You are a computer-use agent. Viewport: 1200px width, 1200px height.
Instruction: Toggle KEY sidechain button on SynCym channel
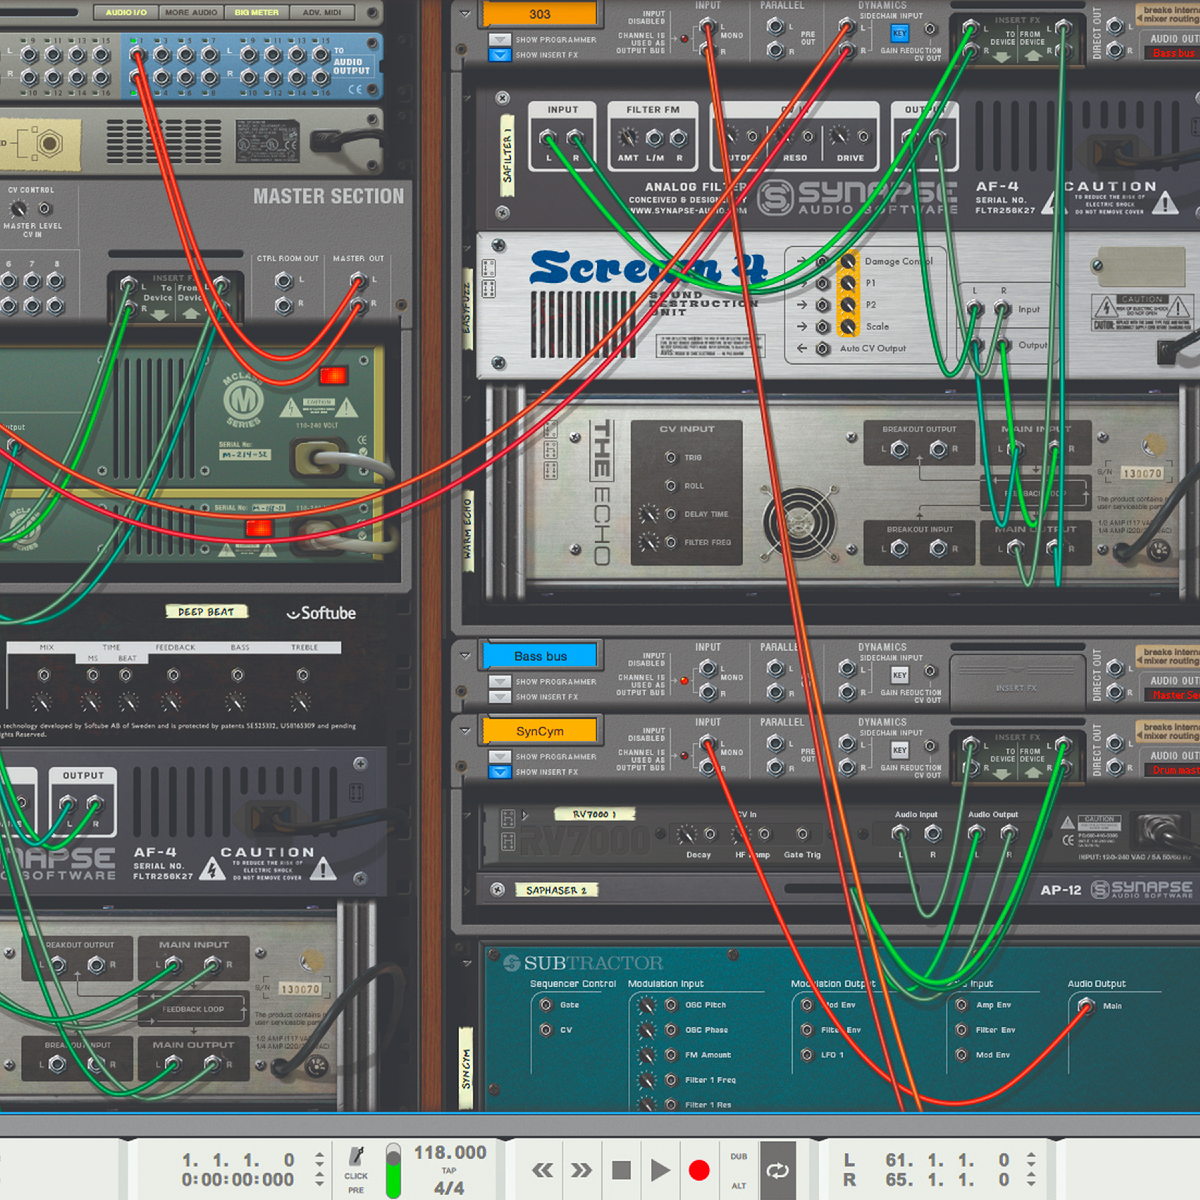tap(900, 750)
